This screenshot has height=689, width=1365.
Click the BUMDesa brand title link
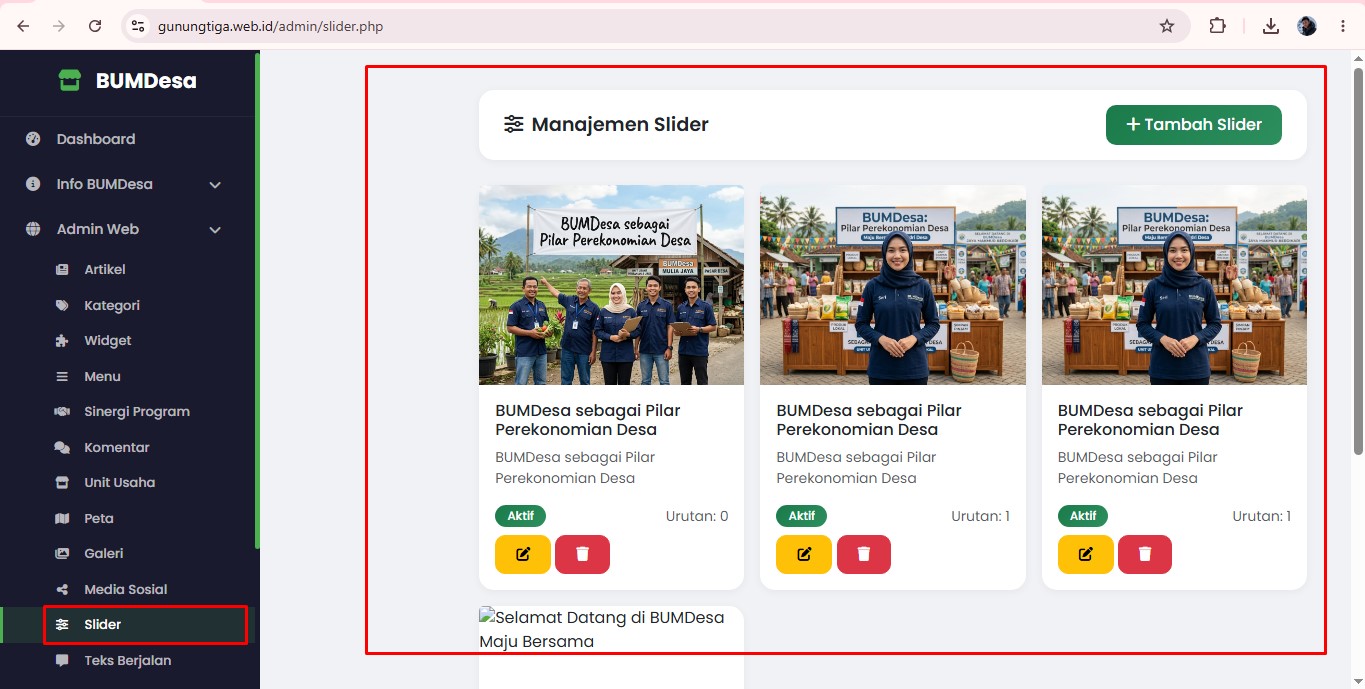tap(146, 81)
